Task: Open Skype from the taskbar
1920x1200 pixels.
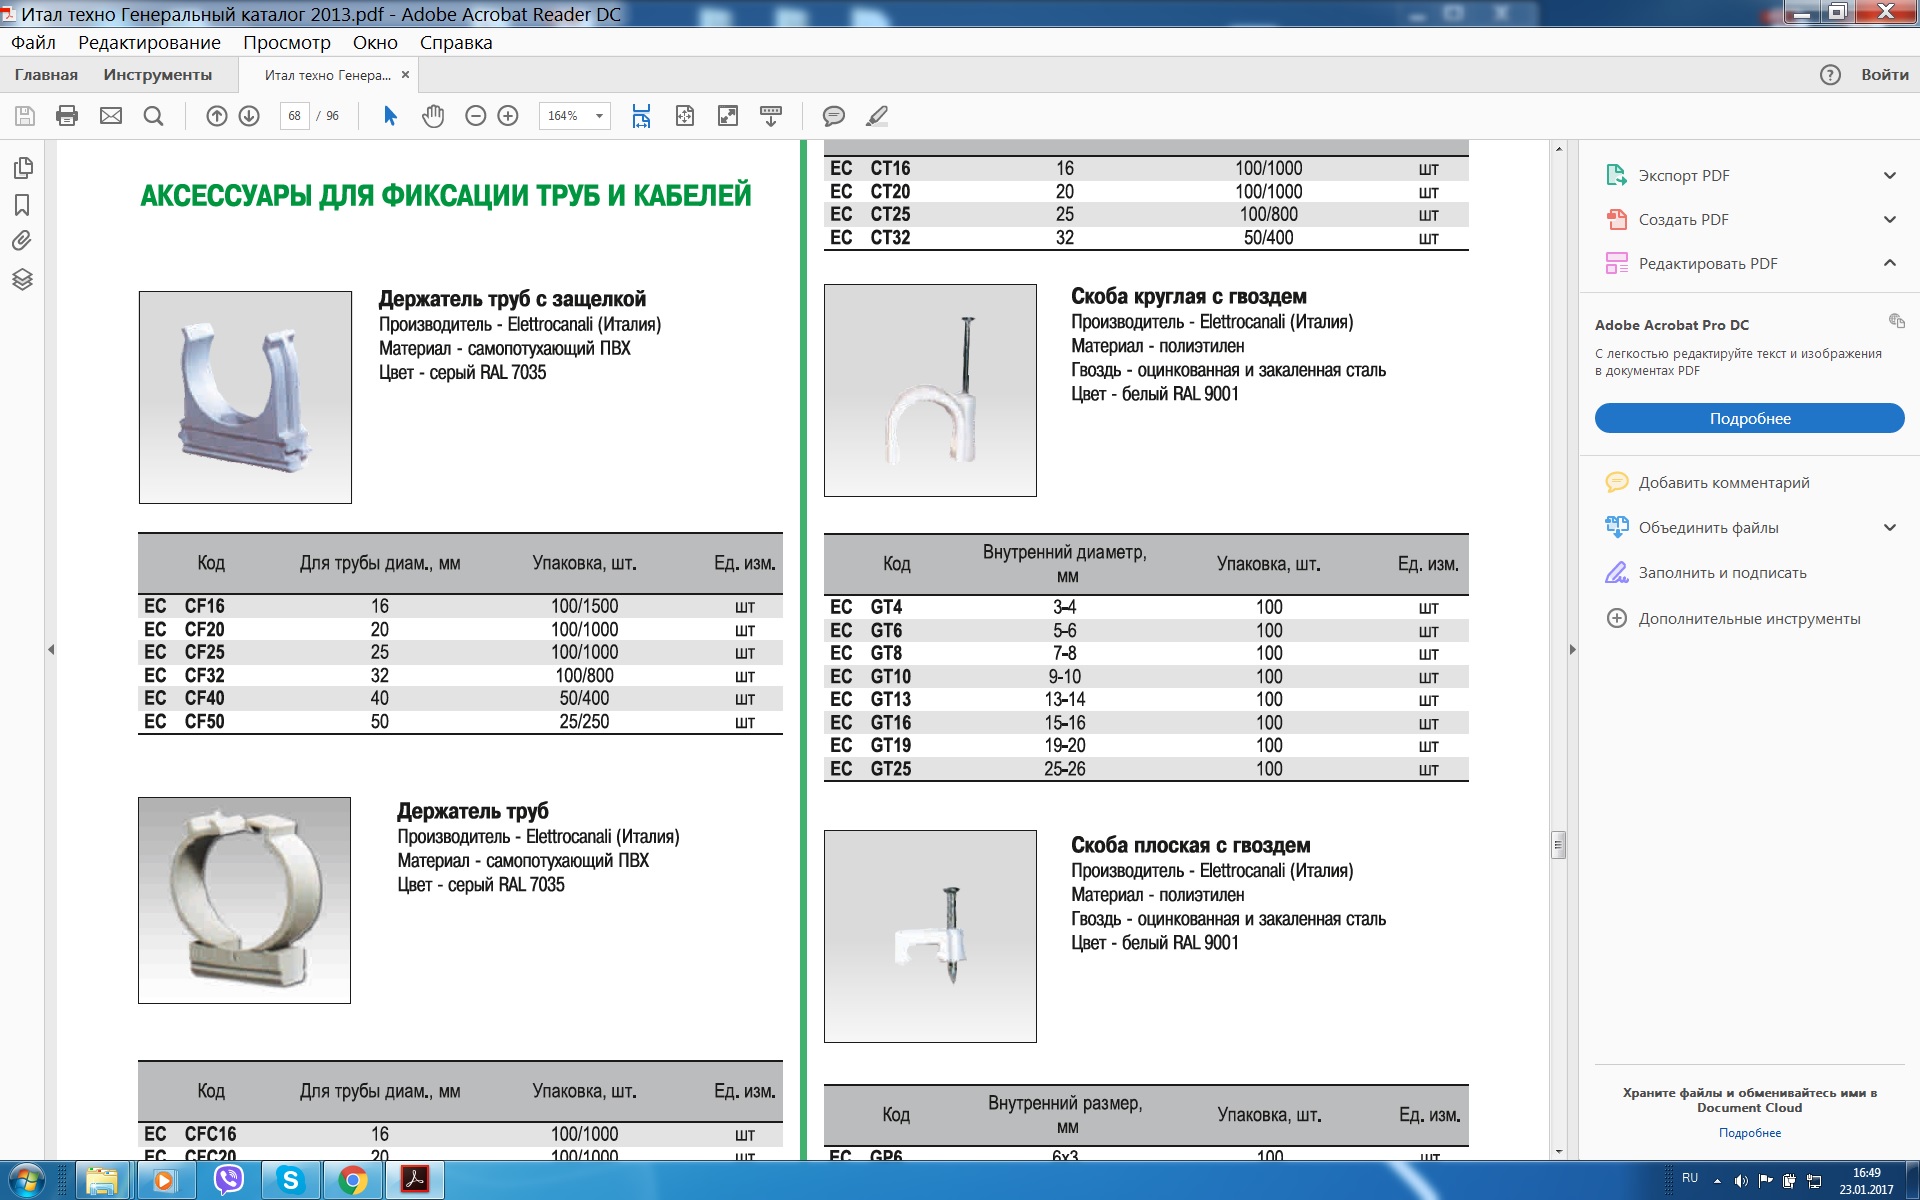Action: click(x=291, y=1181)
